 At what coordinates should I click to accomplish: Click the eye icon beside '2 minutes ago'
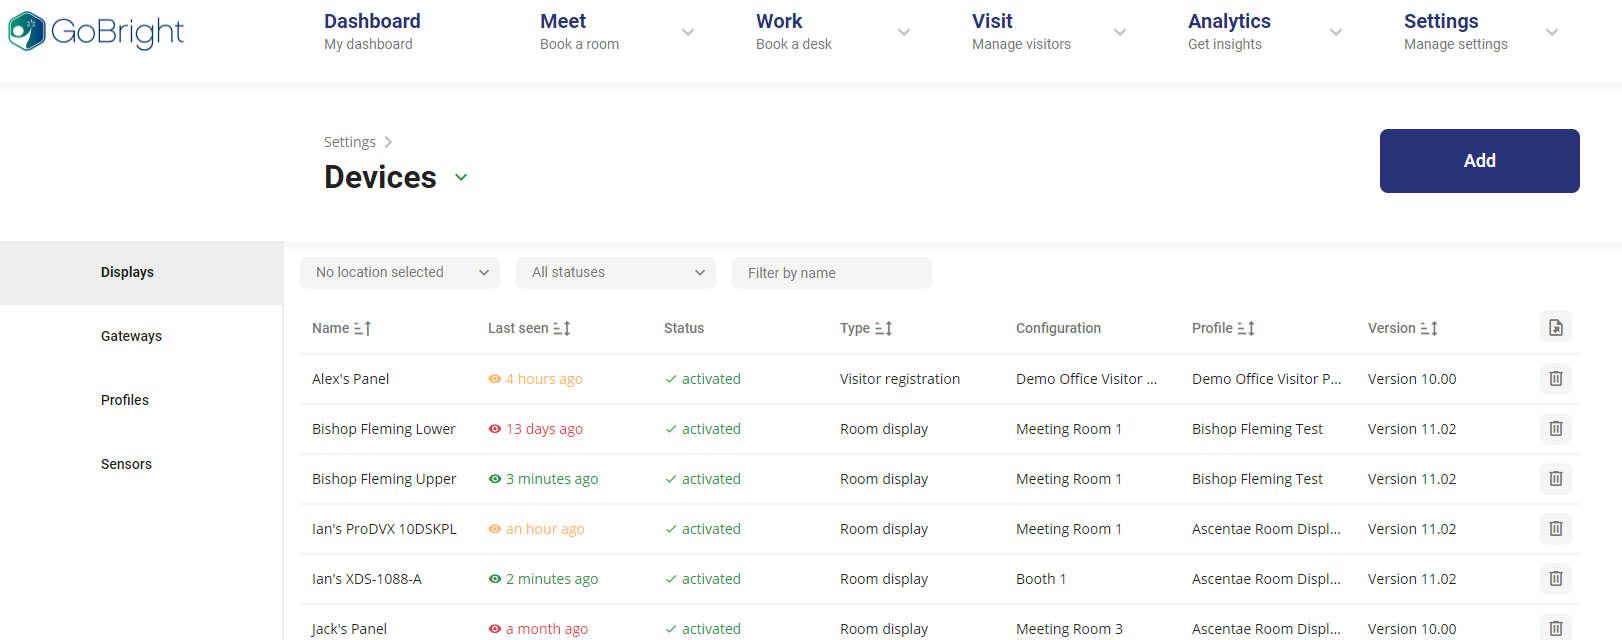(x=494, y=579)
